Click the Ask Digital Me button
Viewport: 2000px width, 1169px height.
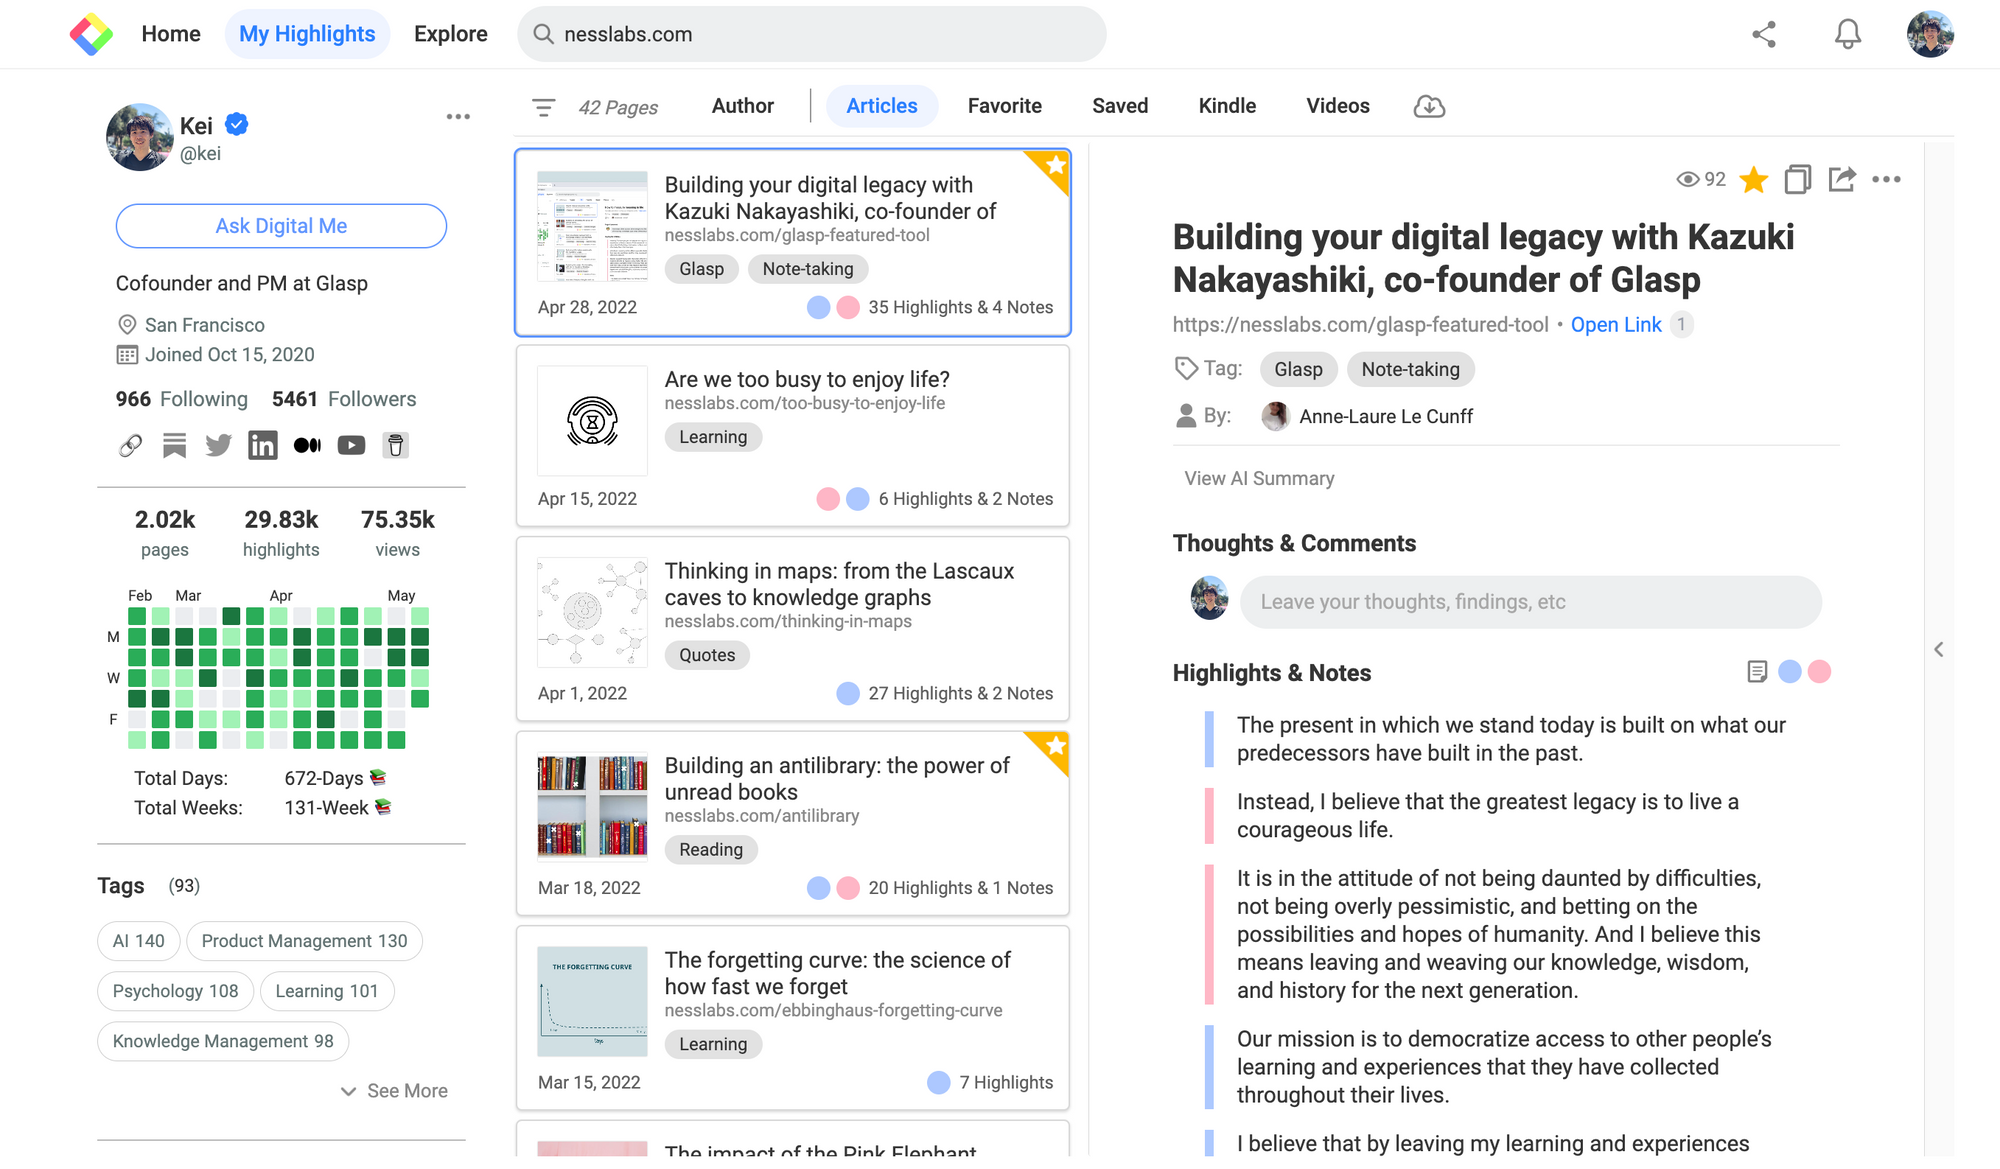point(281,226)
